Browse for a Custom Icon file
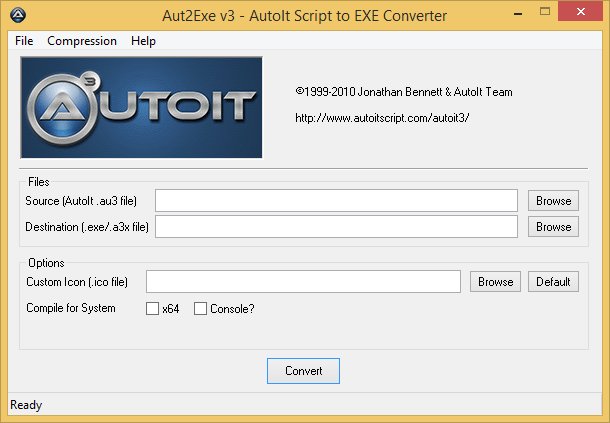610x423 pixels. 495,282
